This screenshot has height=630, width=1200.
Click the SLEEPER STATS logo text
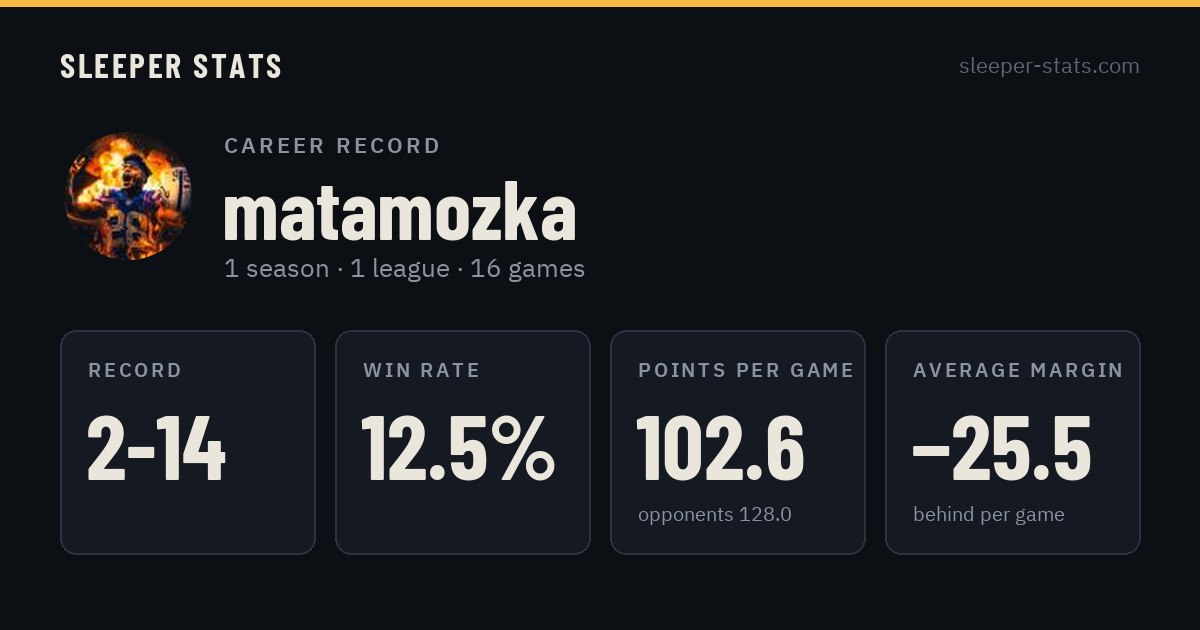click(171, 67)
